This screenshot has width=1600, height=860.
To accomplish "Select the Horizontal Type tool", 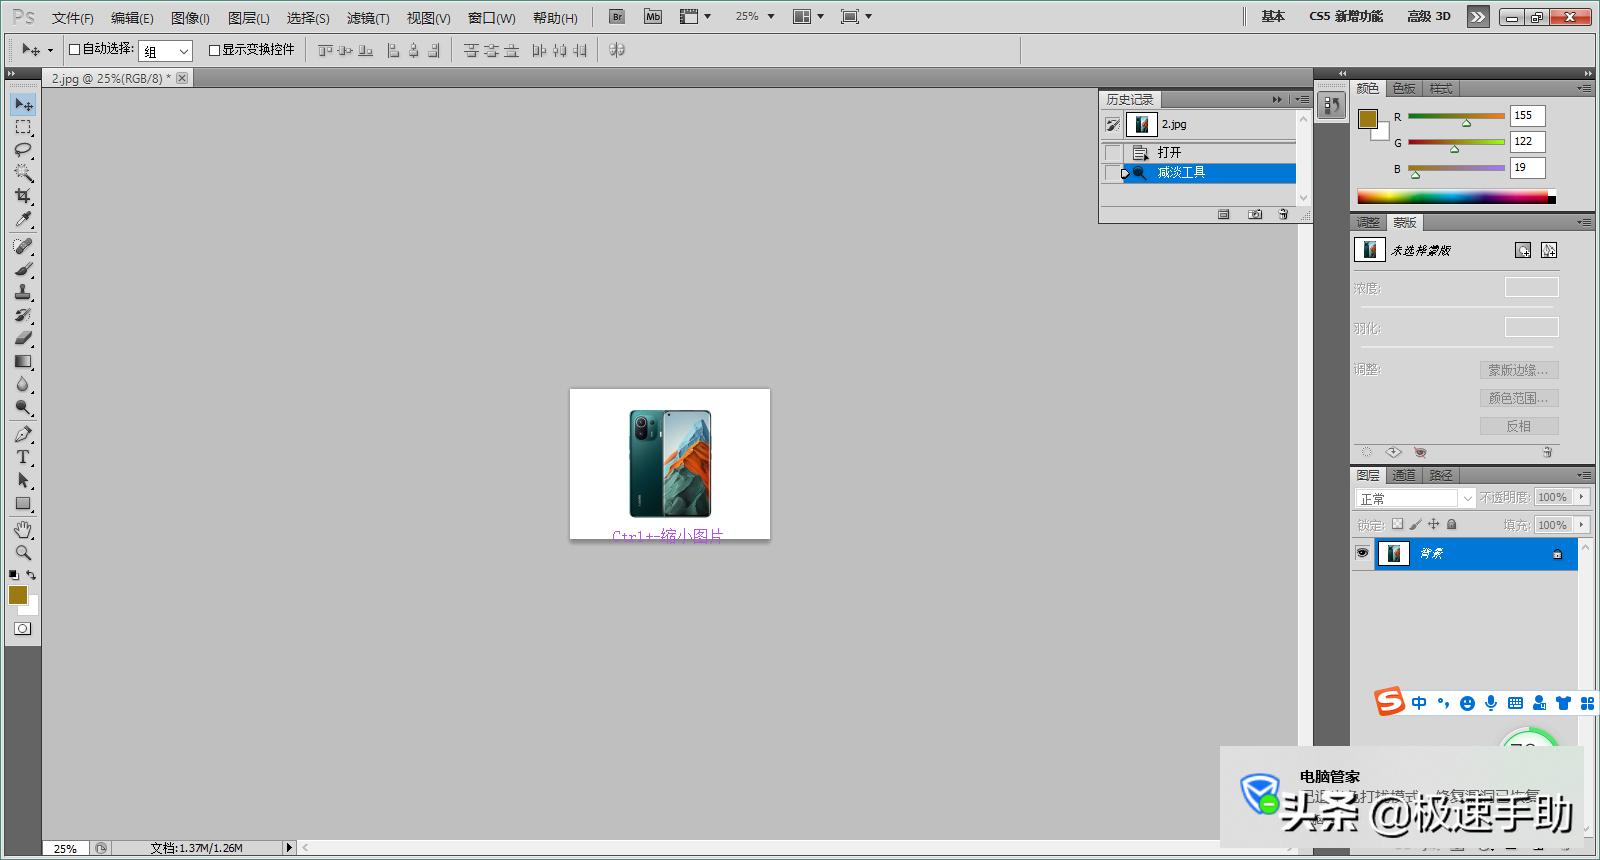I will 23,457.
